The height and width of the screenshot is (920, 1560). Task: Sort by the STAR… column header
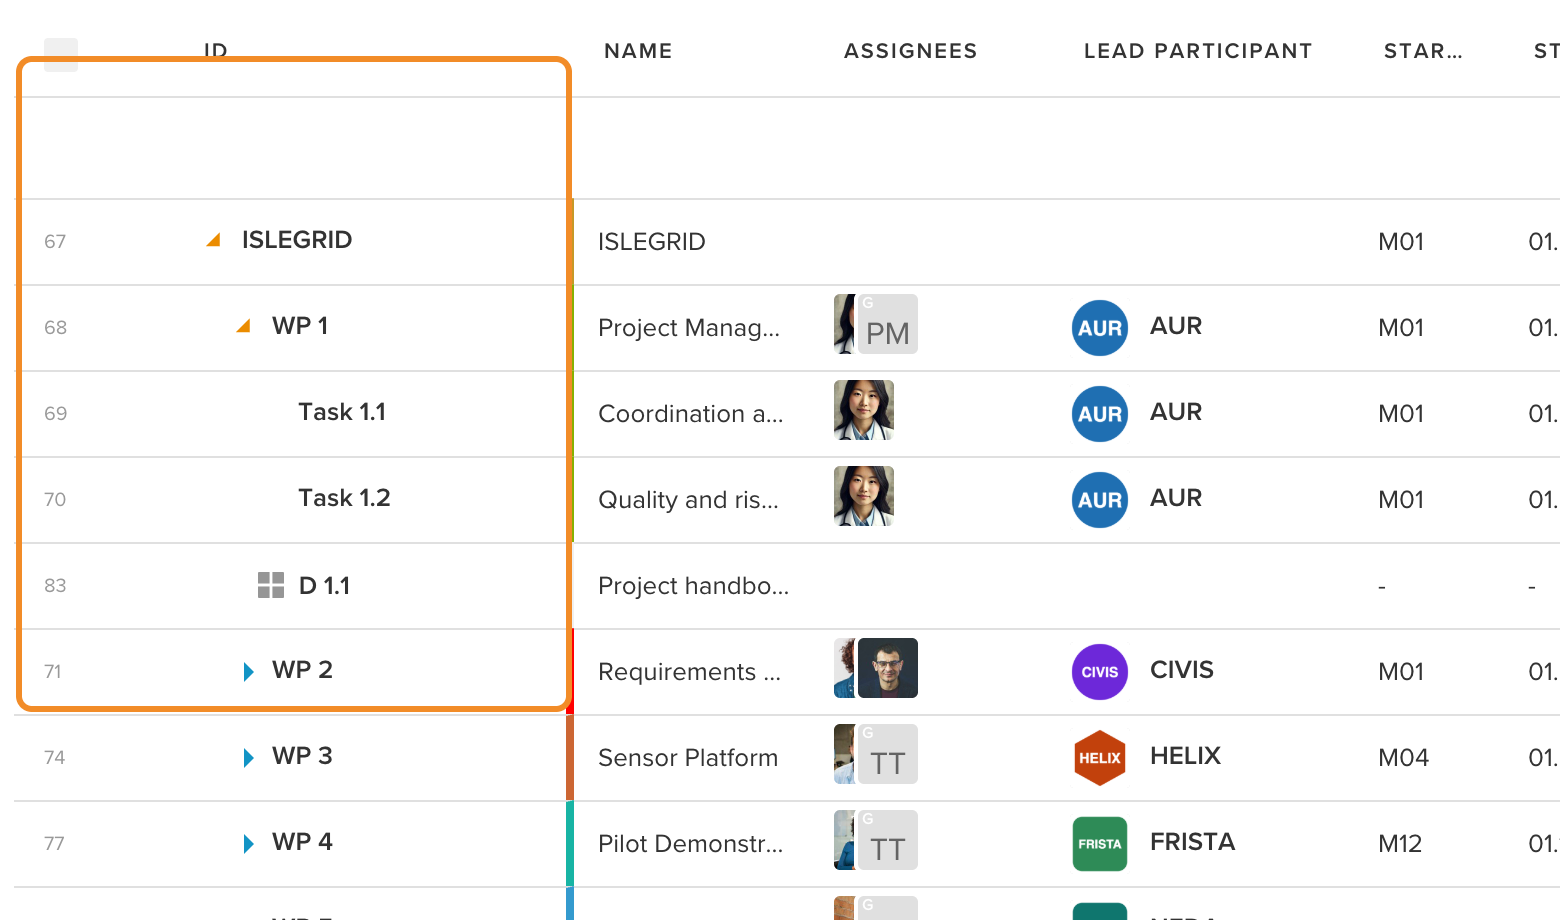tap(1423, 51)
